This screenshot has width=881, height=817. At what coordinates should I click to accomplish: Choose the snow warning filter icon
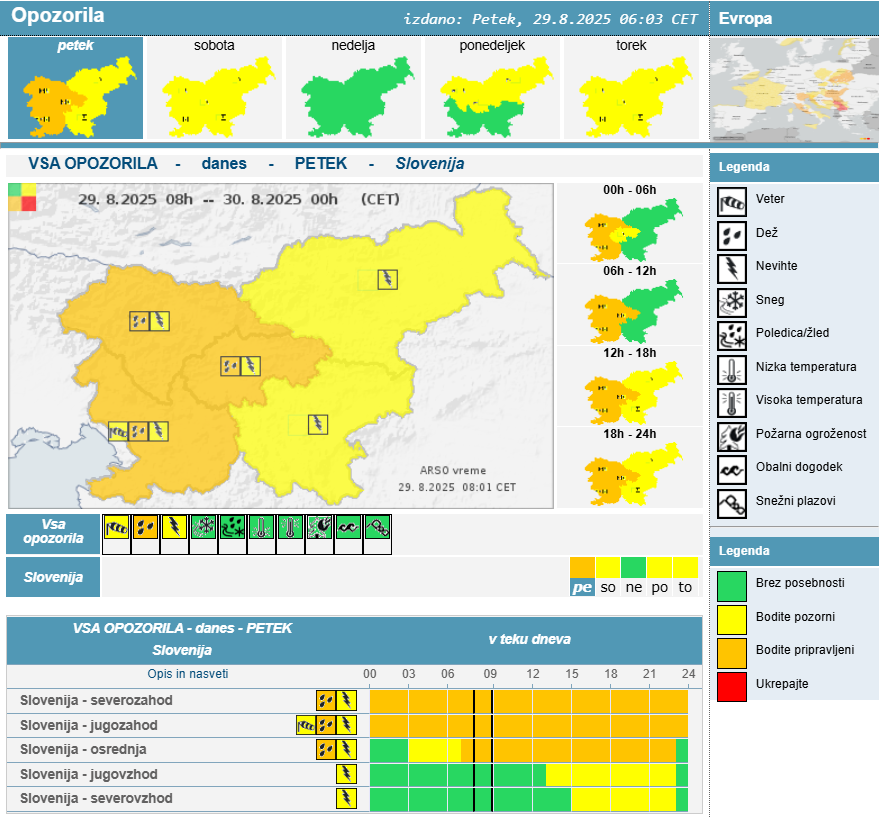coord(204,527)
